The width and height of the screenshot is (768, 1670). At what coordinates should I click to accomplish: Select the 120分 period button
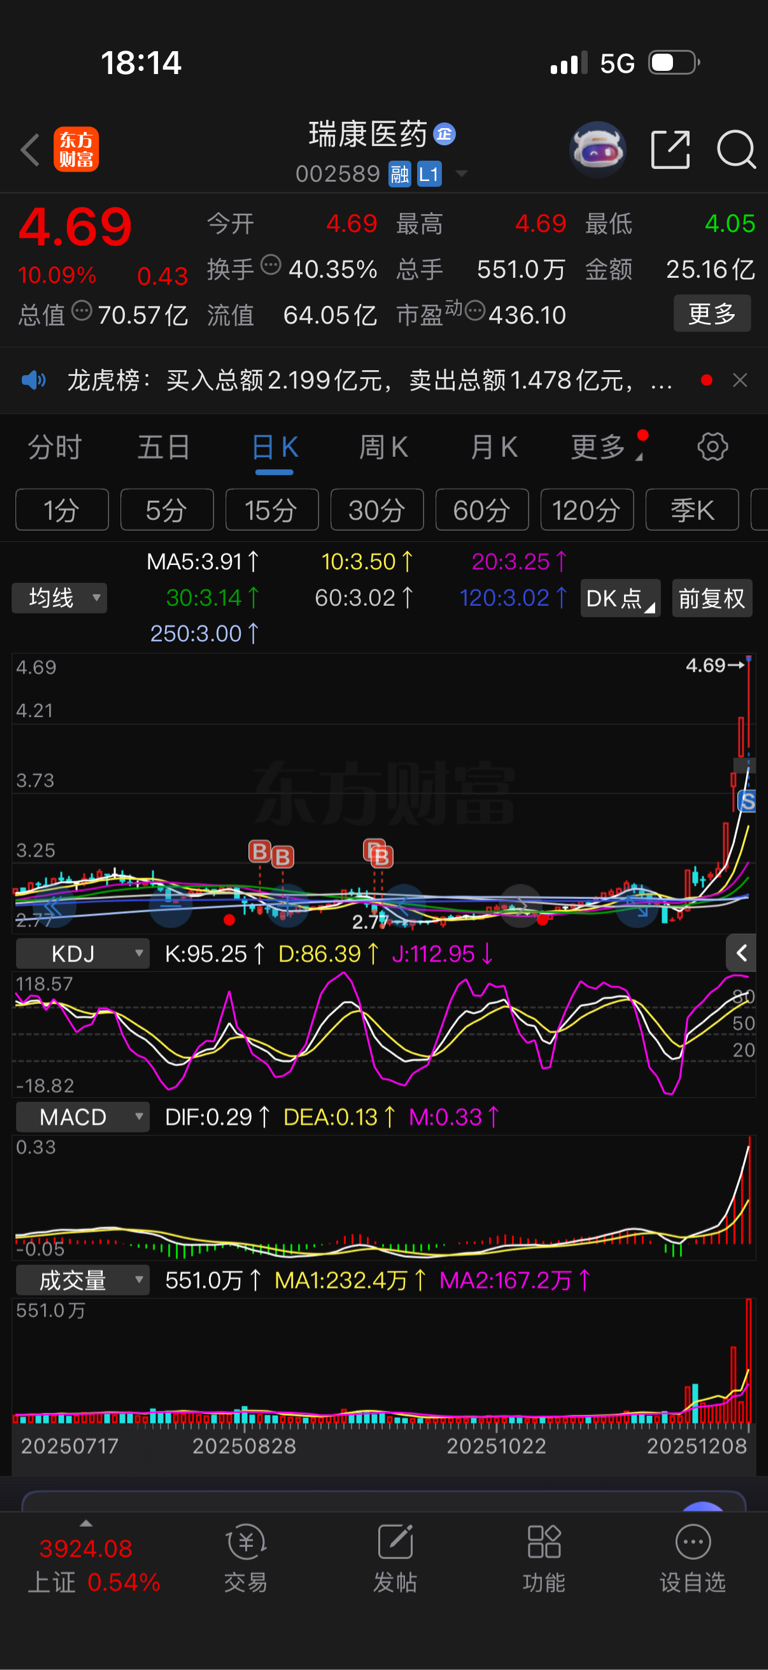pos(587,510)
